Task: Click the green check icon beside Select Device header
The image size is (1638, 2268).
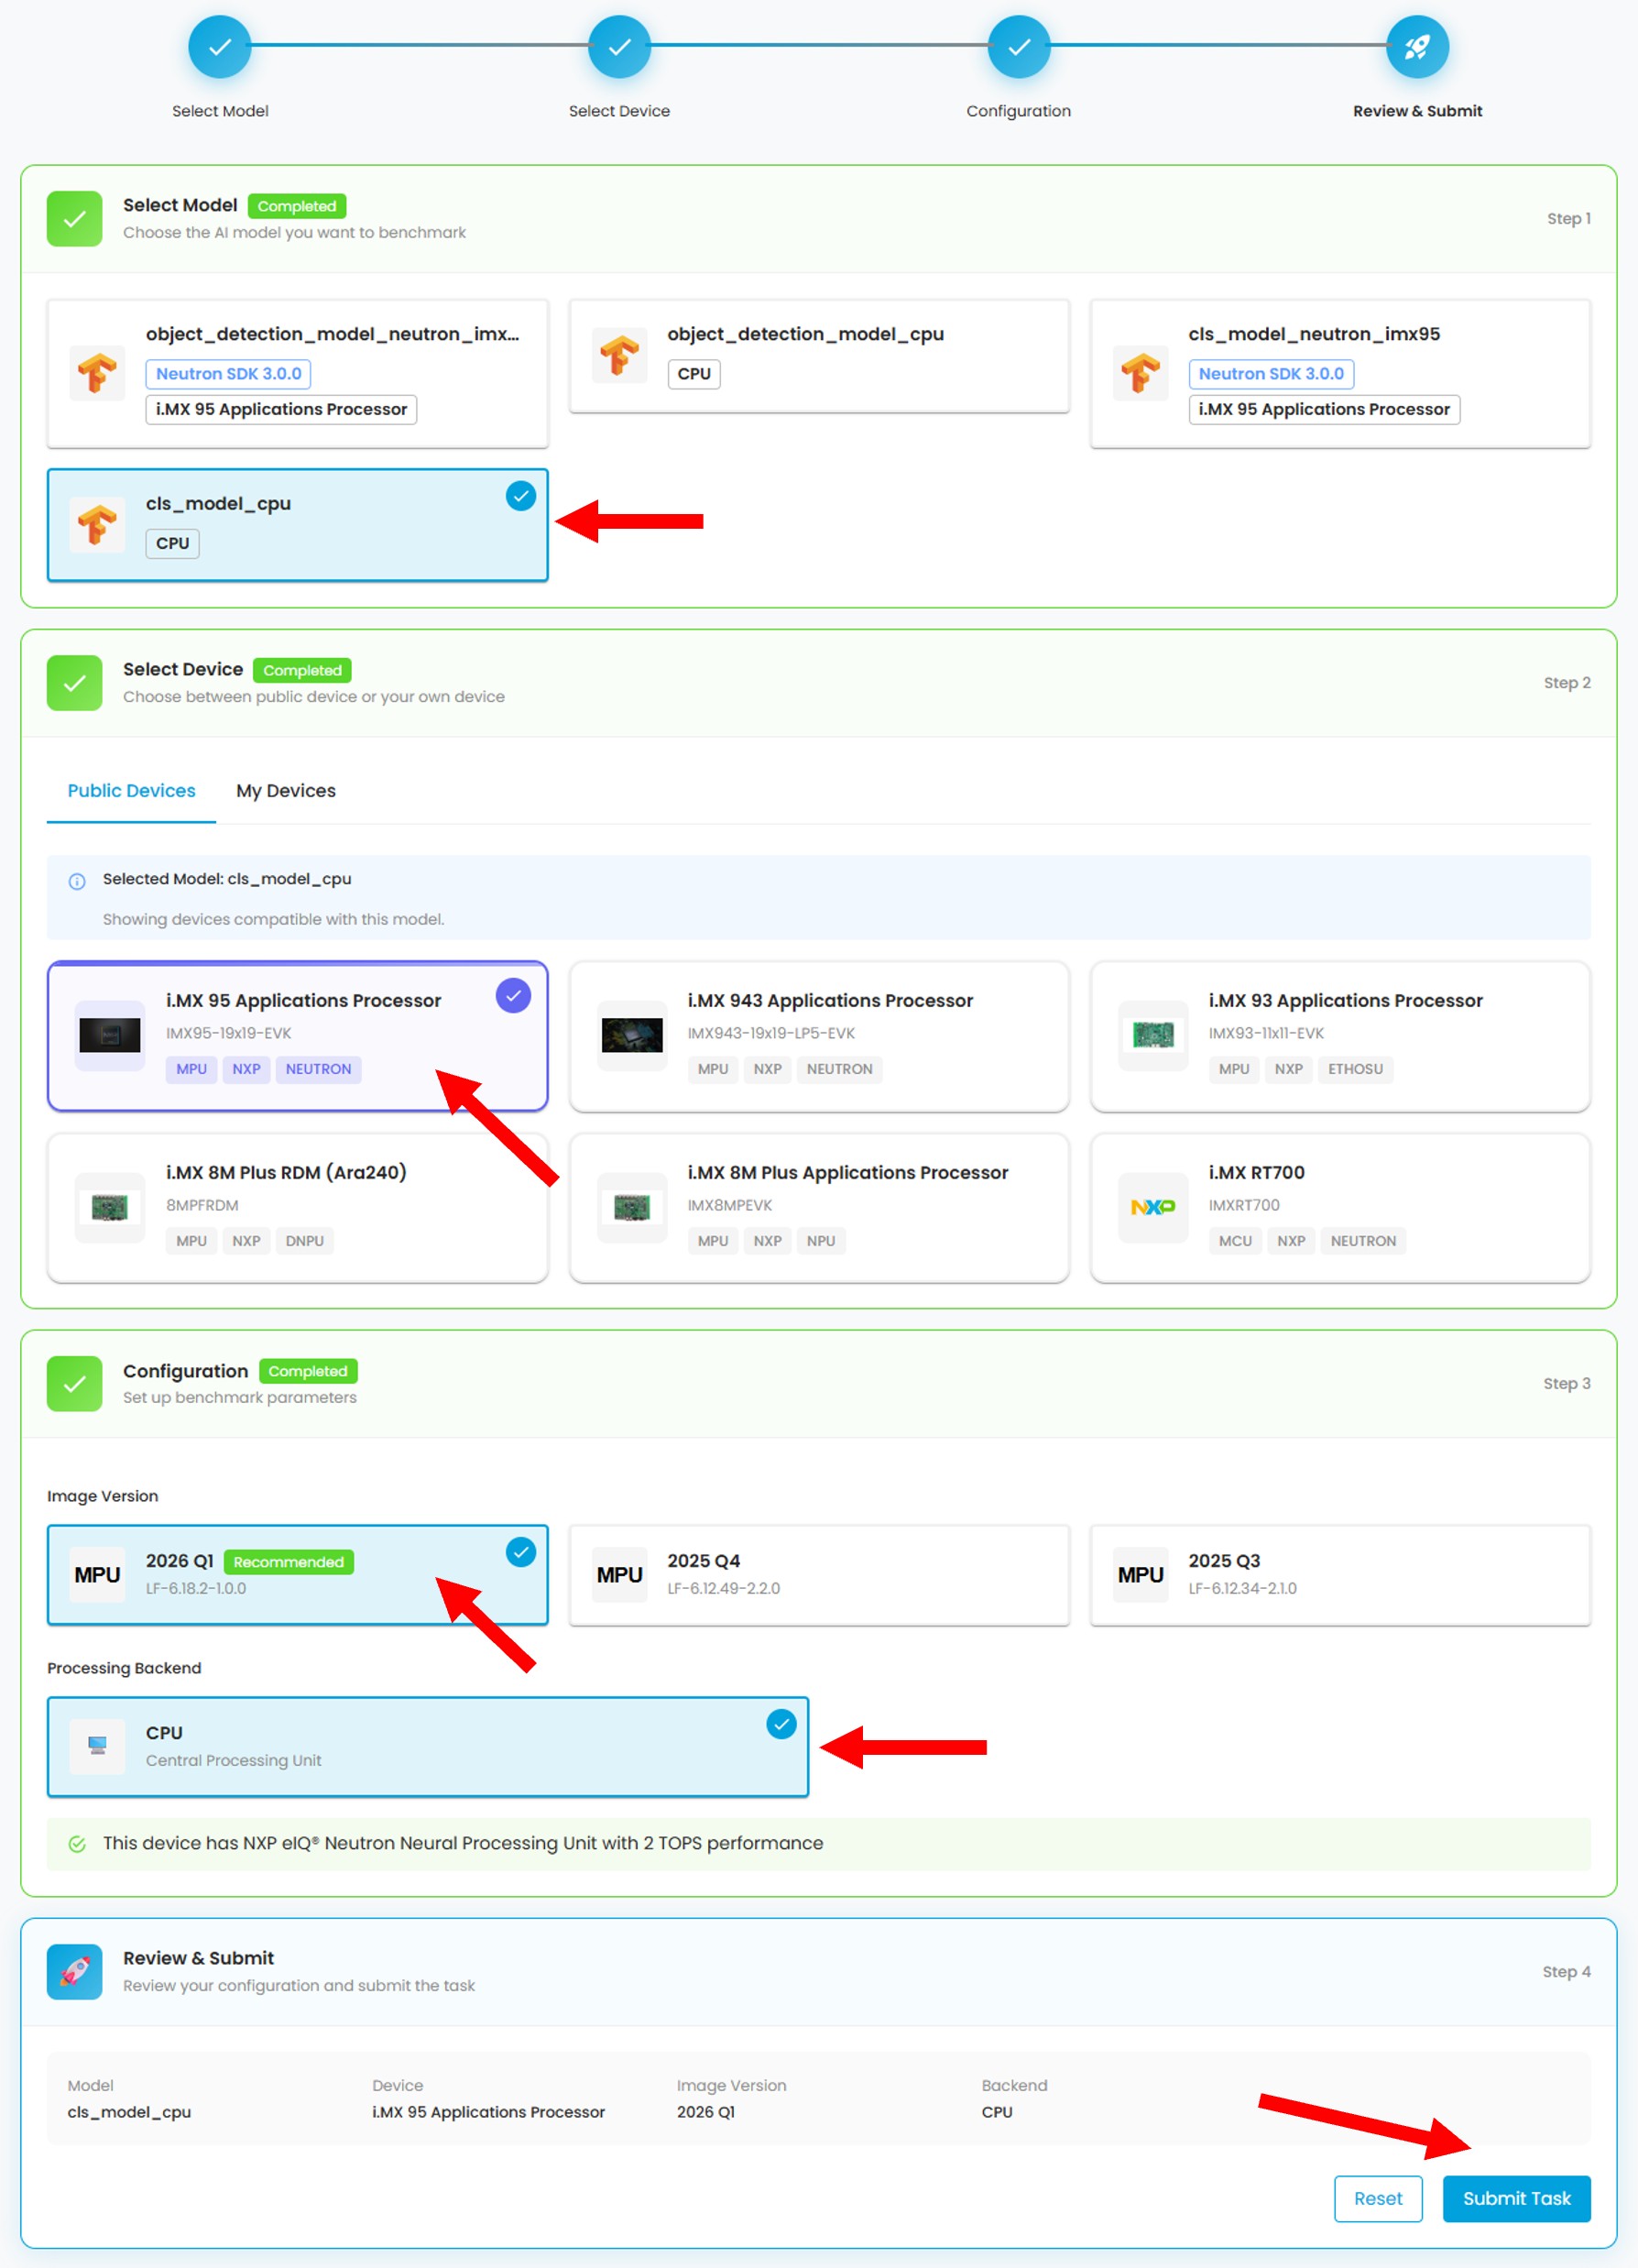Action: pyautogui.click(x=74, y=683)
